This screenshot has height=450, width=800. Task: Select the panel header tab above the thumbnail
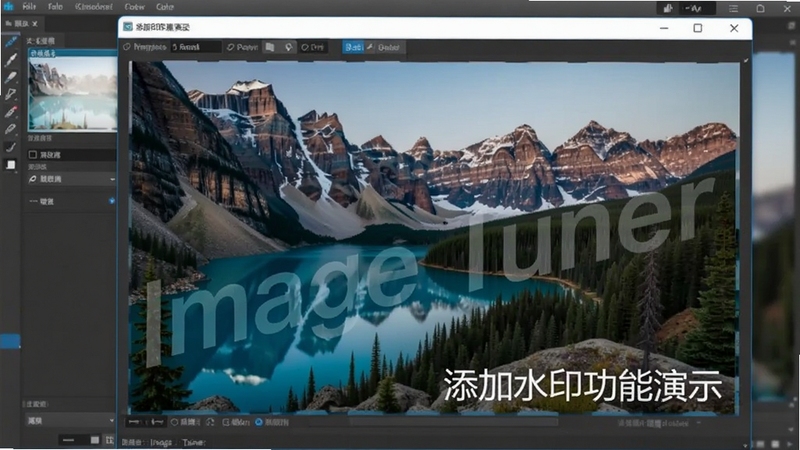click(41, 41)
